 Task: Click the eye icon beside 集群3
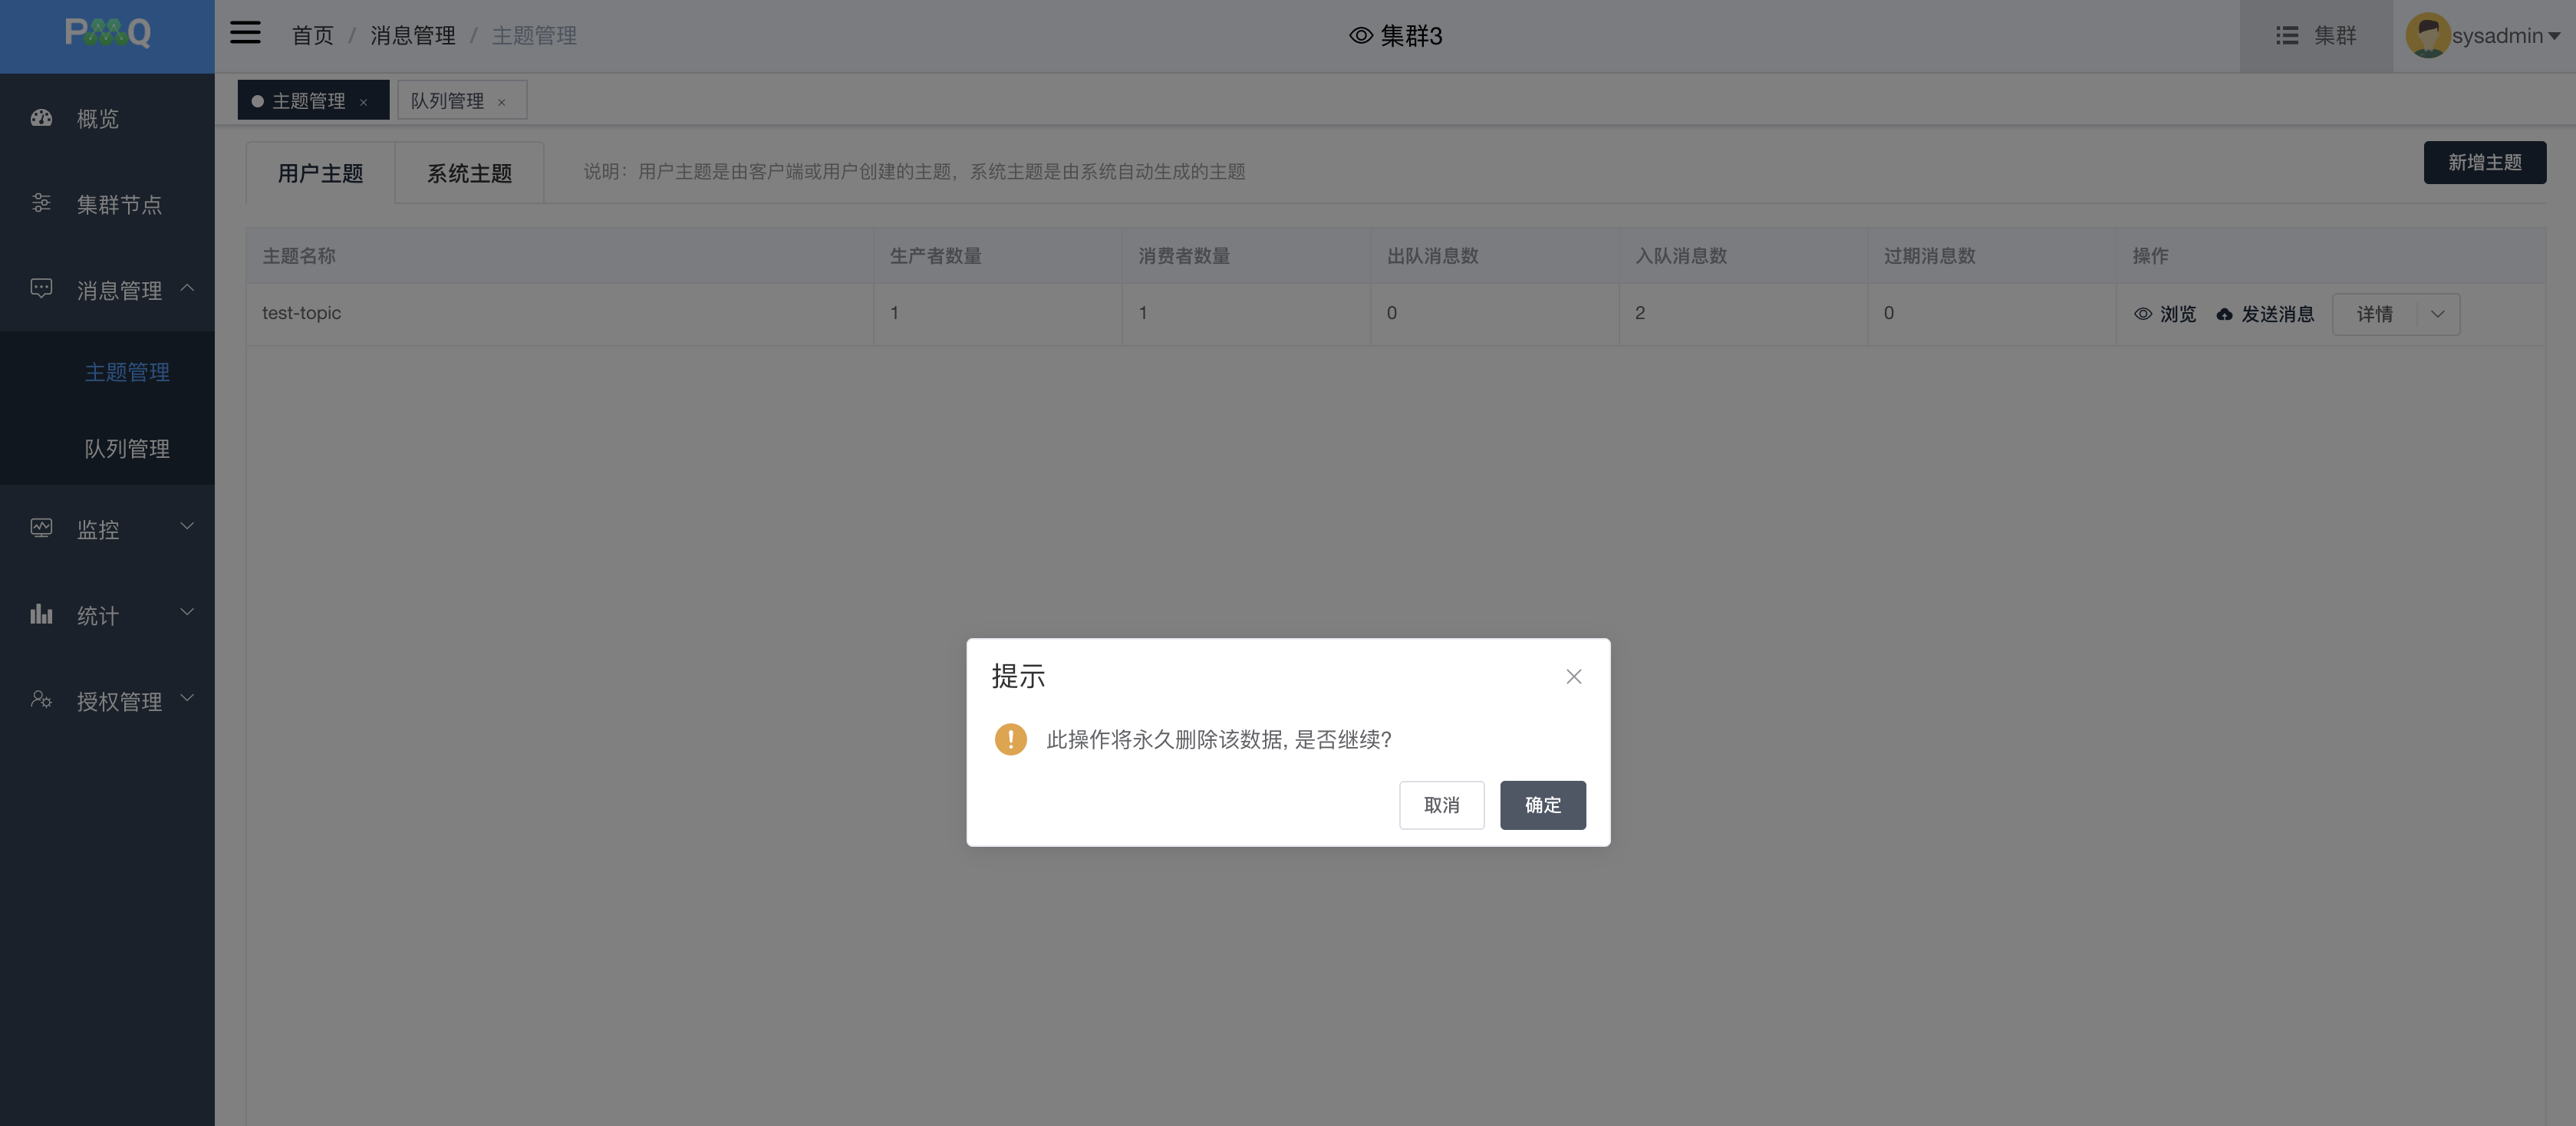pos(1360,36)
